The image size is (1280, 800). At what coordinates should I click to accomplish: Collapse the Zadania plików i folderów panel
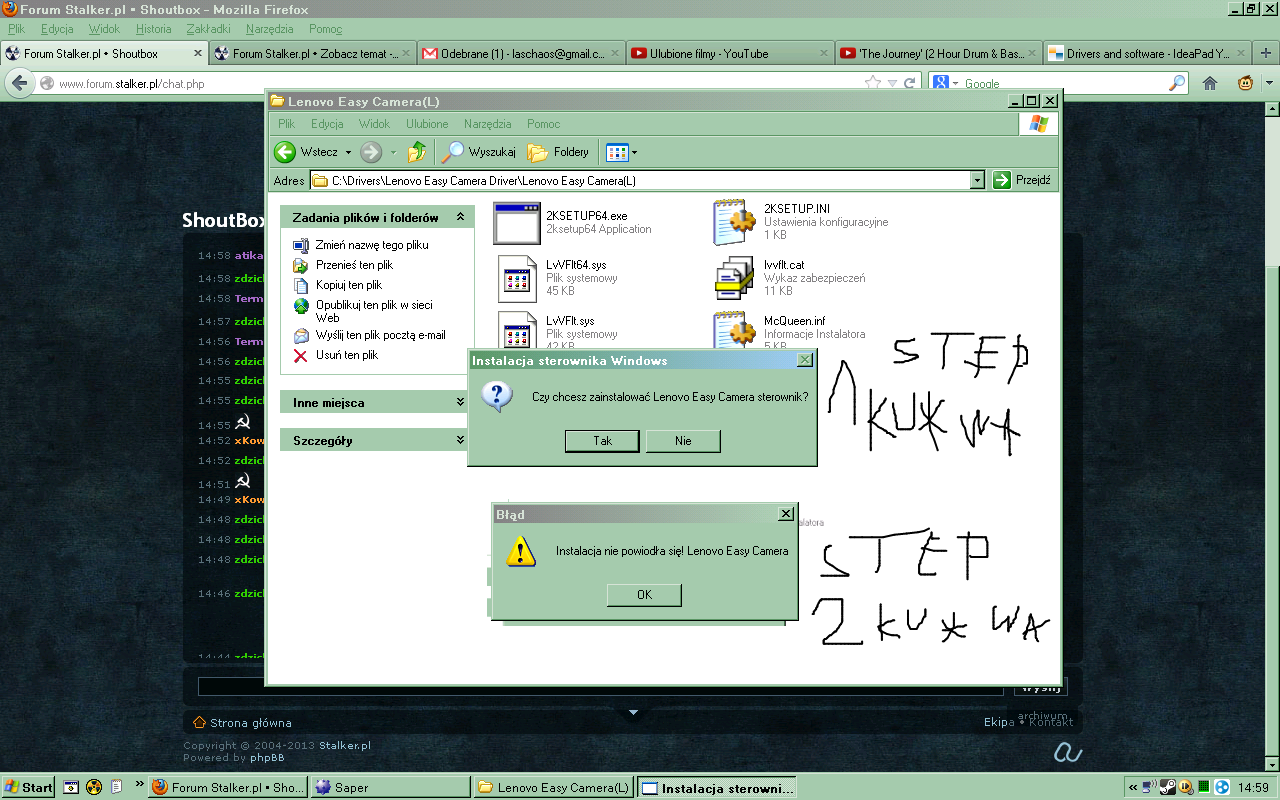[x=460, y=217]
